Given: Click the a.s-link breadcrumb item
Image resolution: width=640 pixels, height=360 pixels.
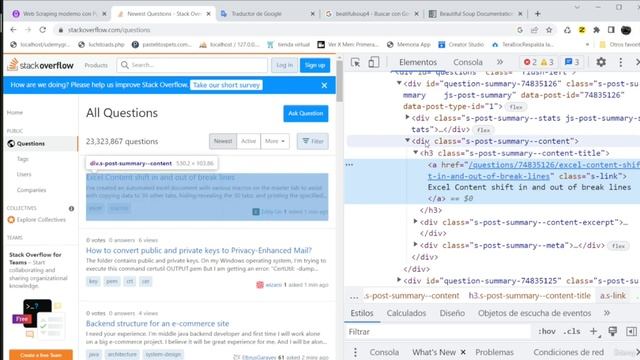Looking at the screenshot, I should pyautogui.click(x=613, y=296).
